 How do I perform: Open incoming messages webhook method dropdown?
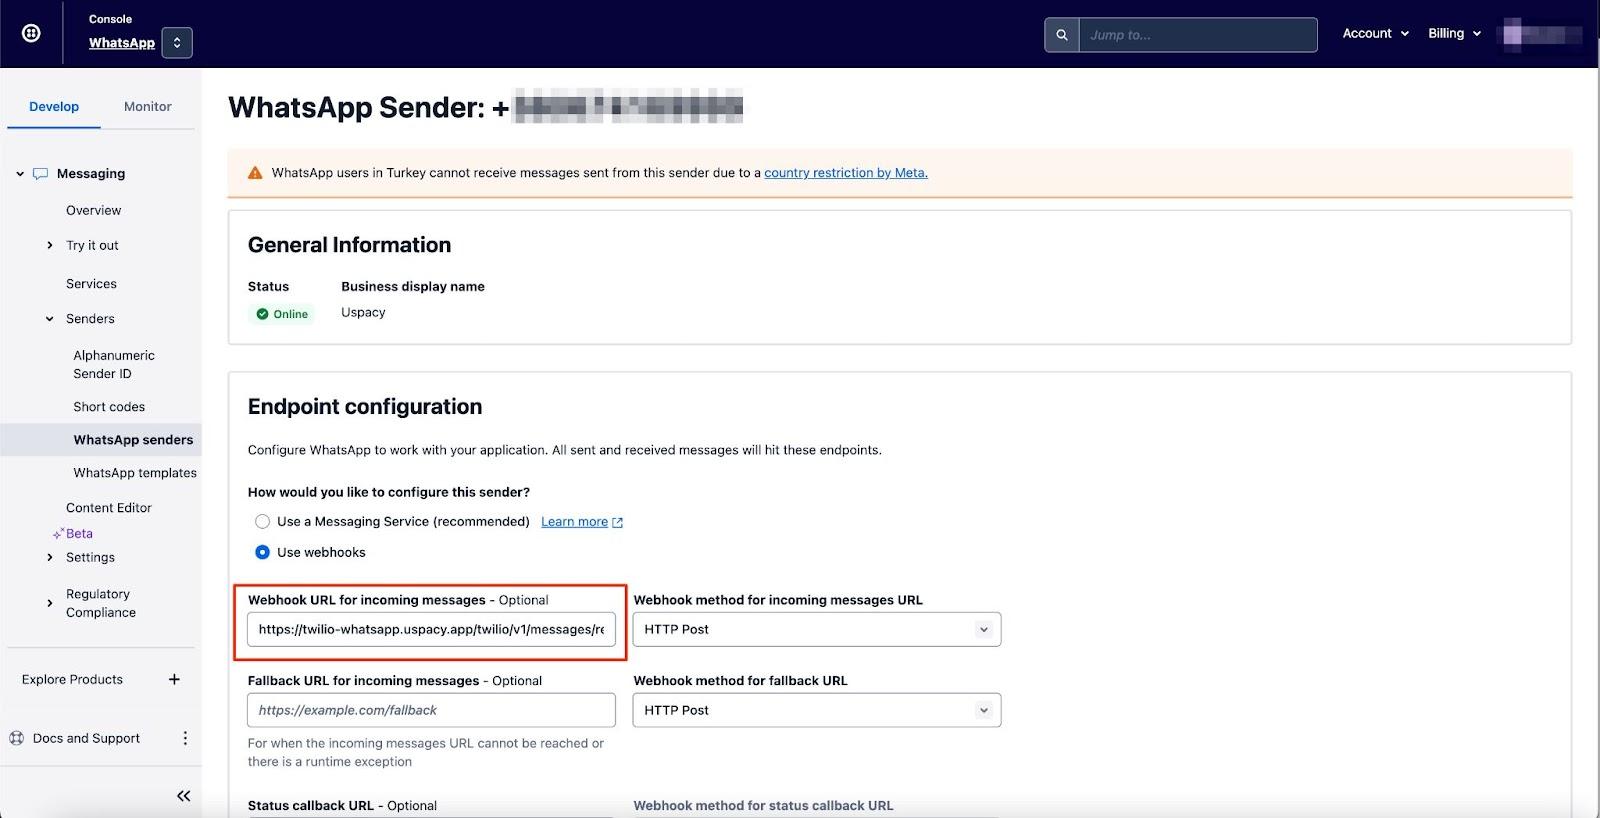point(817,629)
